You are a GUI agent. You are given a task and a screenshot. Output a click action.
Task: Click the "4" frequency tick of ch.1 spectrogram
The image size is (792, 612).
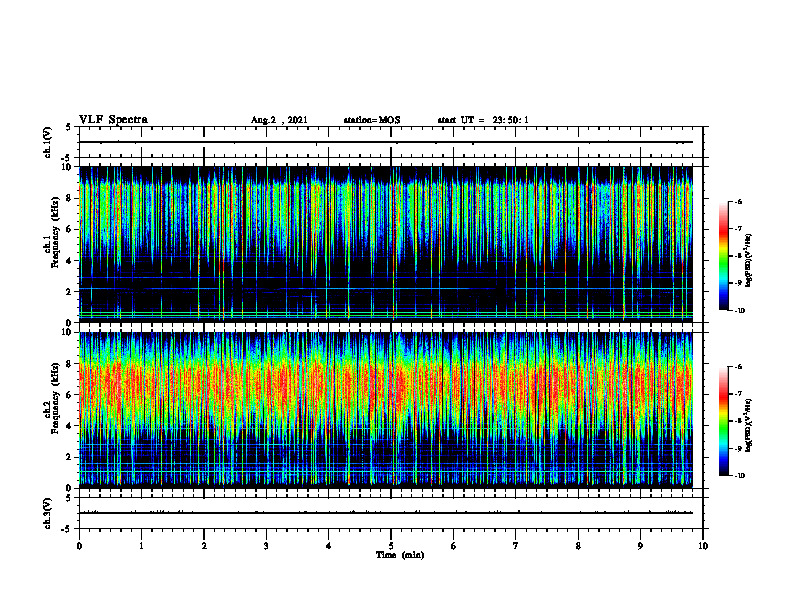pos(71,261)
